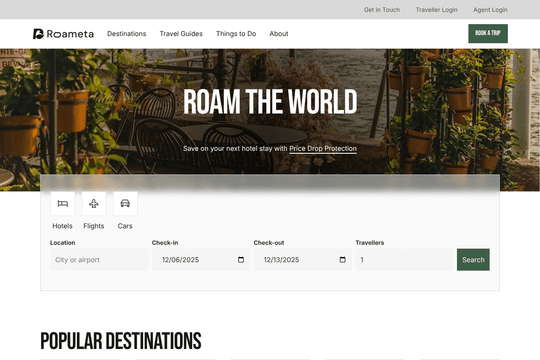Open the Check-in calendar picker icon
540x360 pixels.
[241, 260]
